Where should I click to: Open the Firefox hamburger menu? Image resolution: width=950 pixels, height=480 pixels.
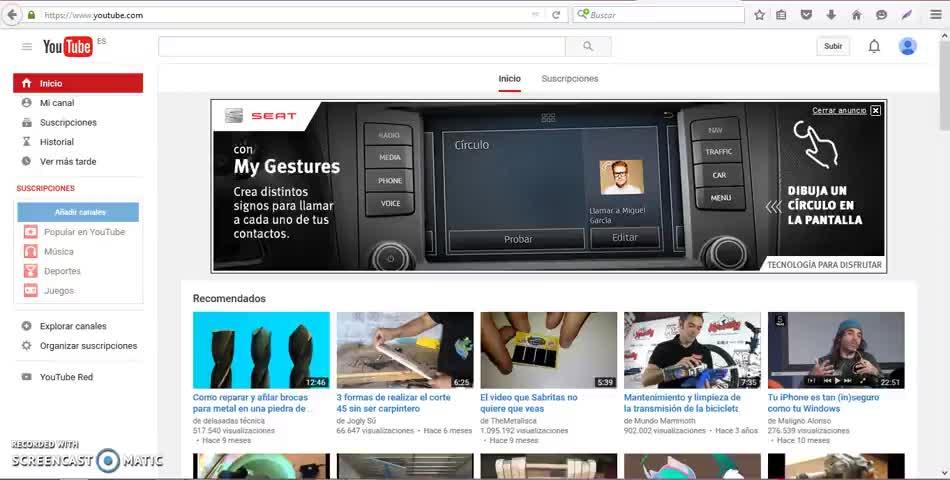[936, 15]
